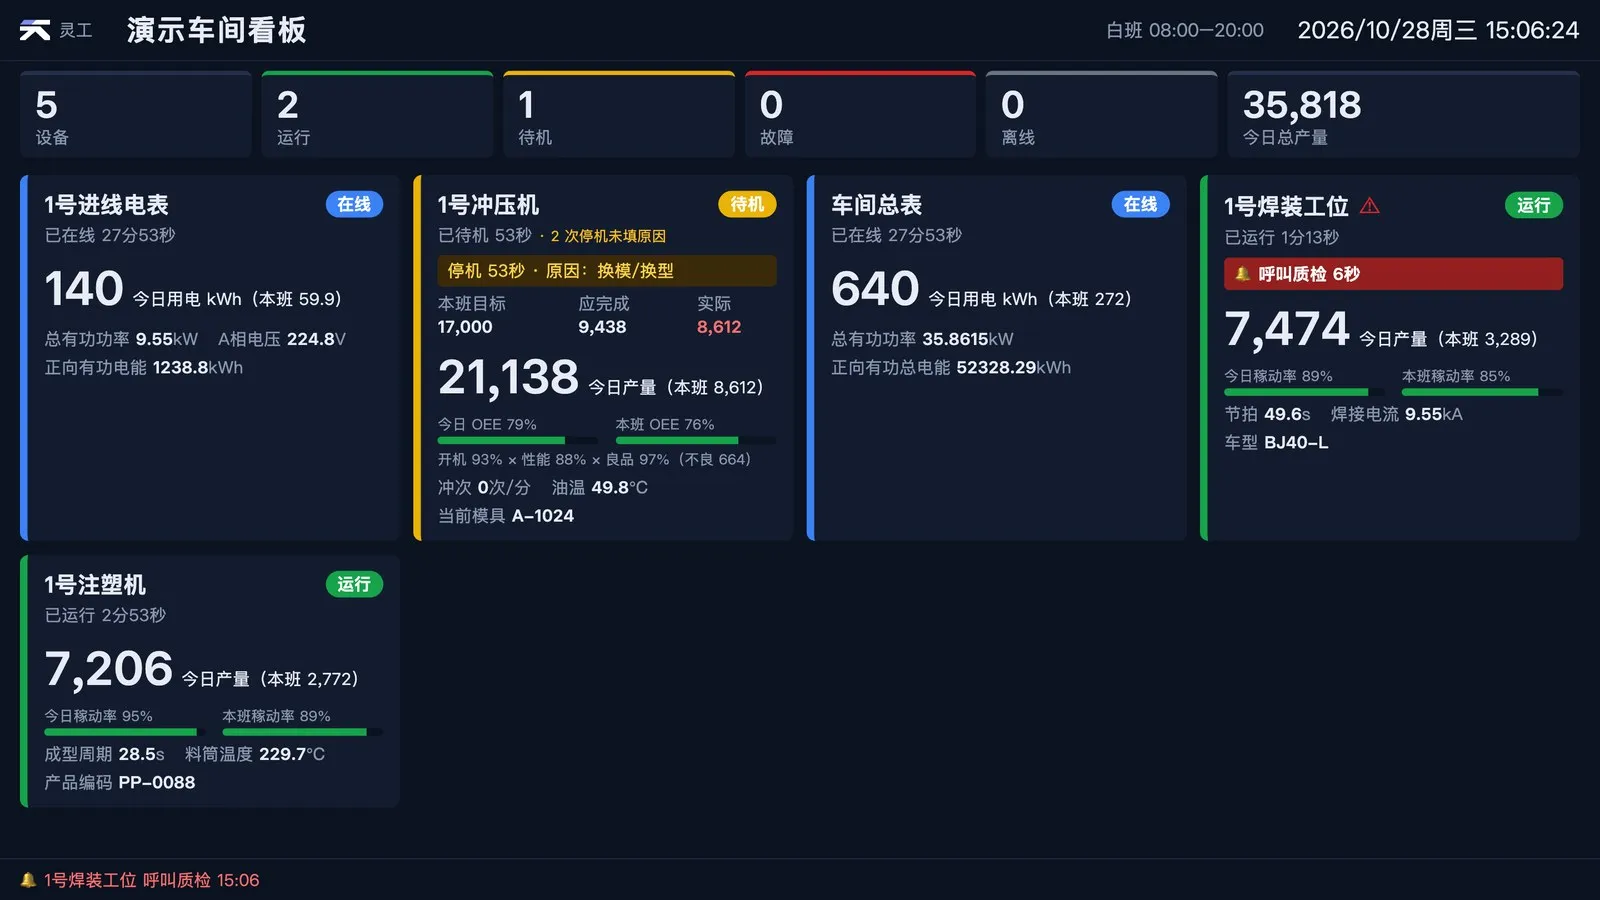Click 正向有功总电能 52328.29kWh reading
1600x900 pixels.
[951, 368]
